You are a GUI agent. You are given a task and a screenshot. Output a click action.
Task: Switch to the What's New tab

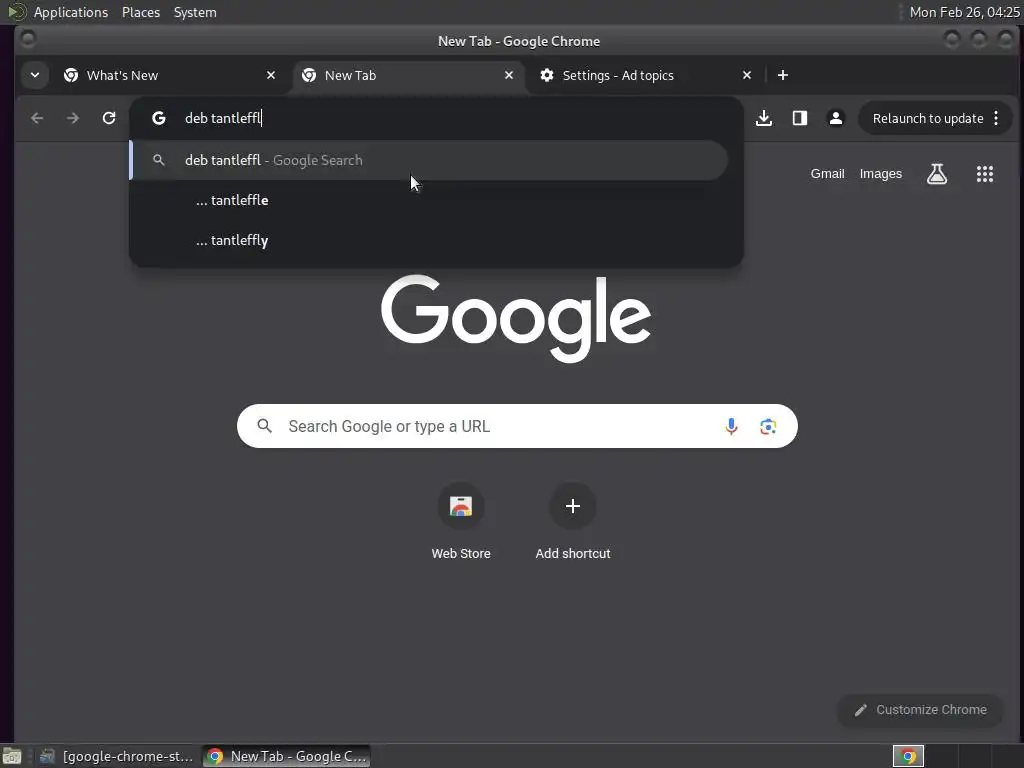click(170, 75)
